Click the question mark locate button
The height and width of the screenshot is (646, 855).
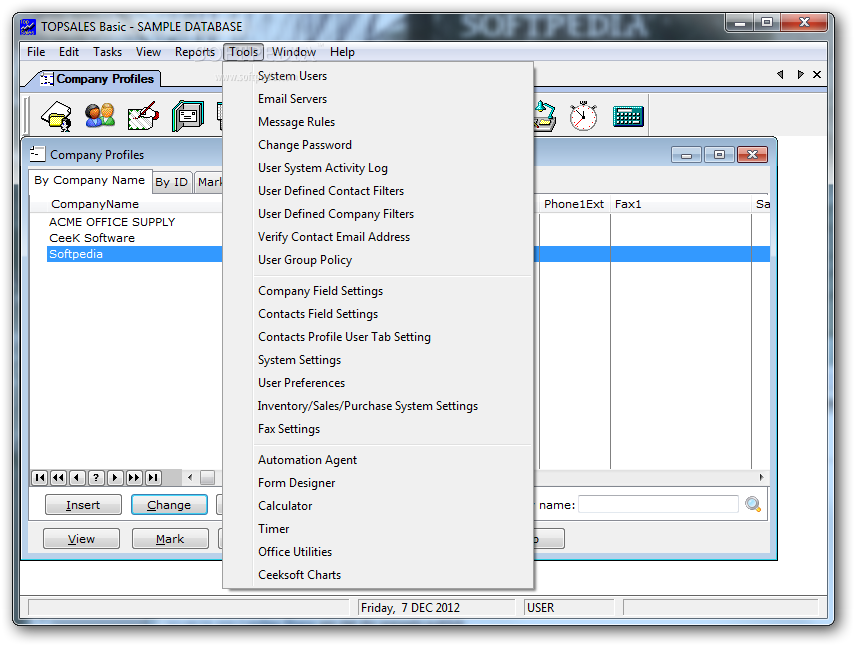(x=96, y=478)
